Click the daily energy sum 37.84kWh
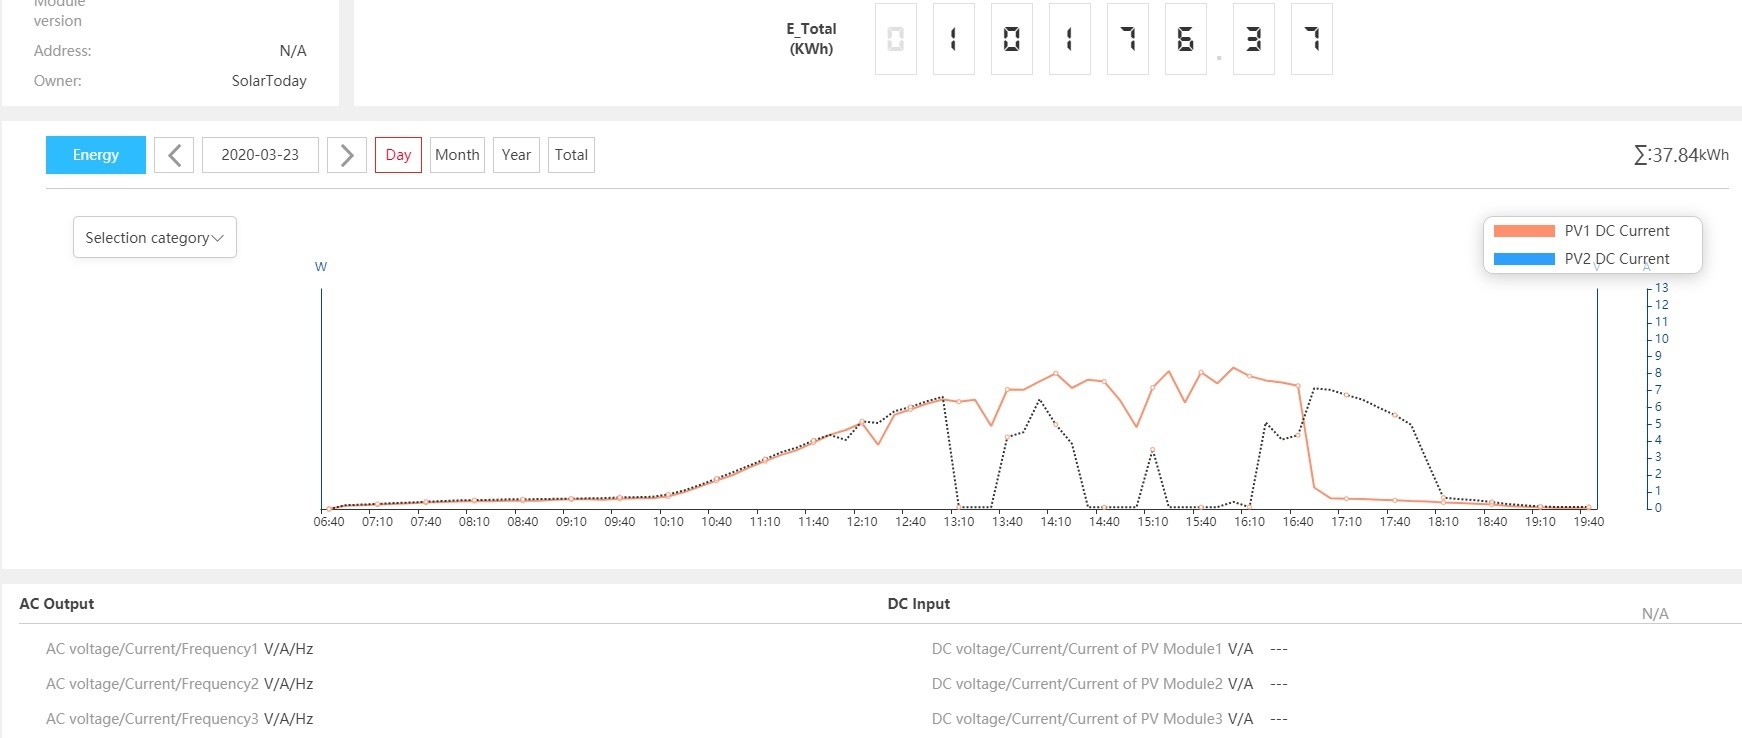Screen dimensions: 1742x738 (x=1681, y=155)
